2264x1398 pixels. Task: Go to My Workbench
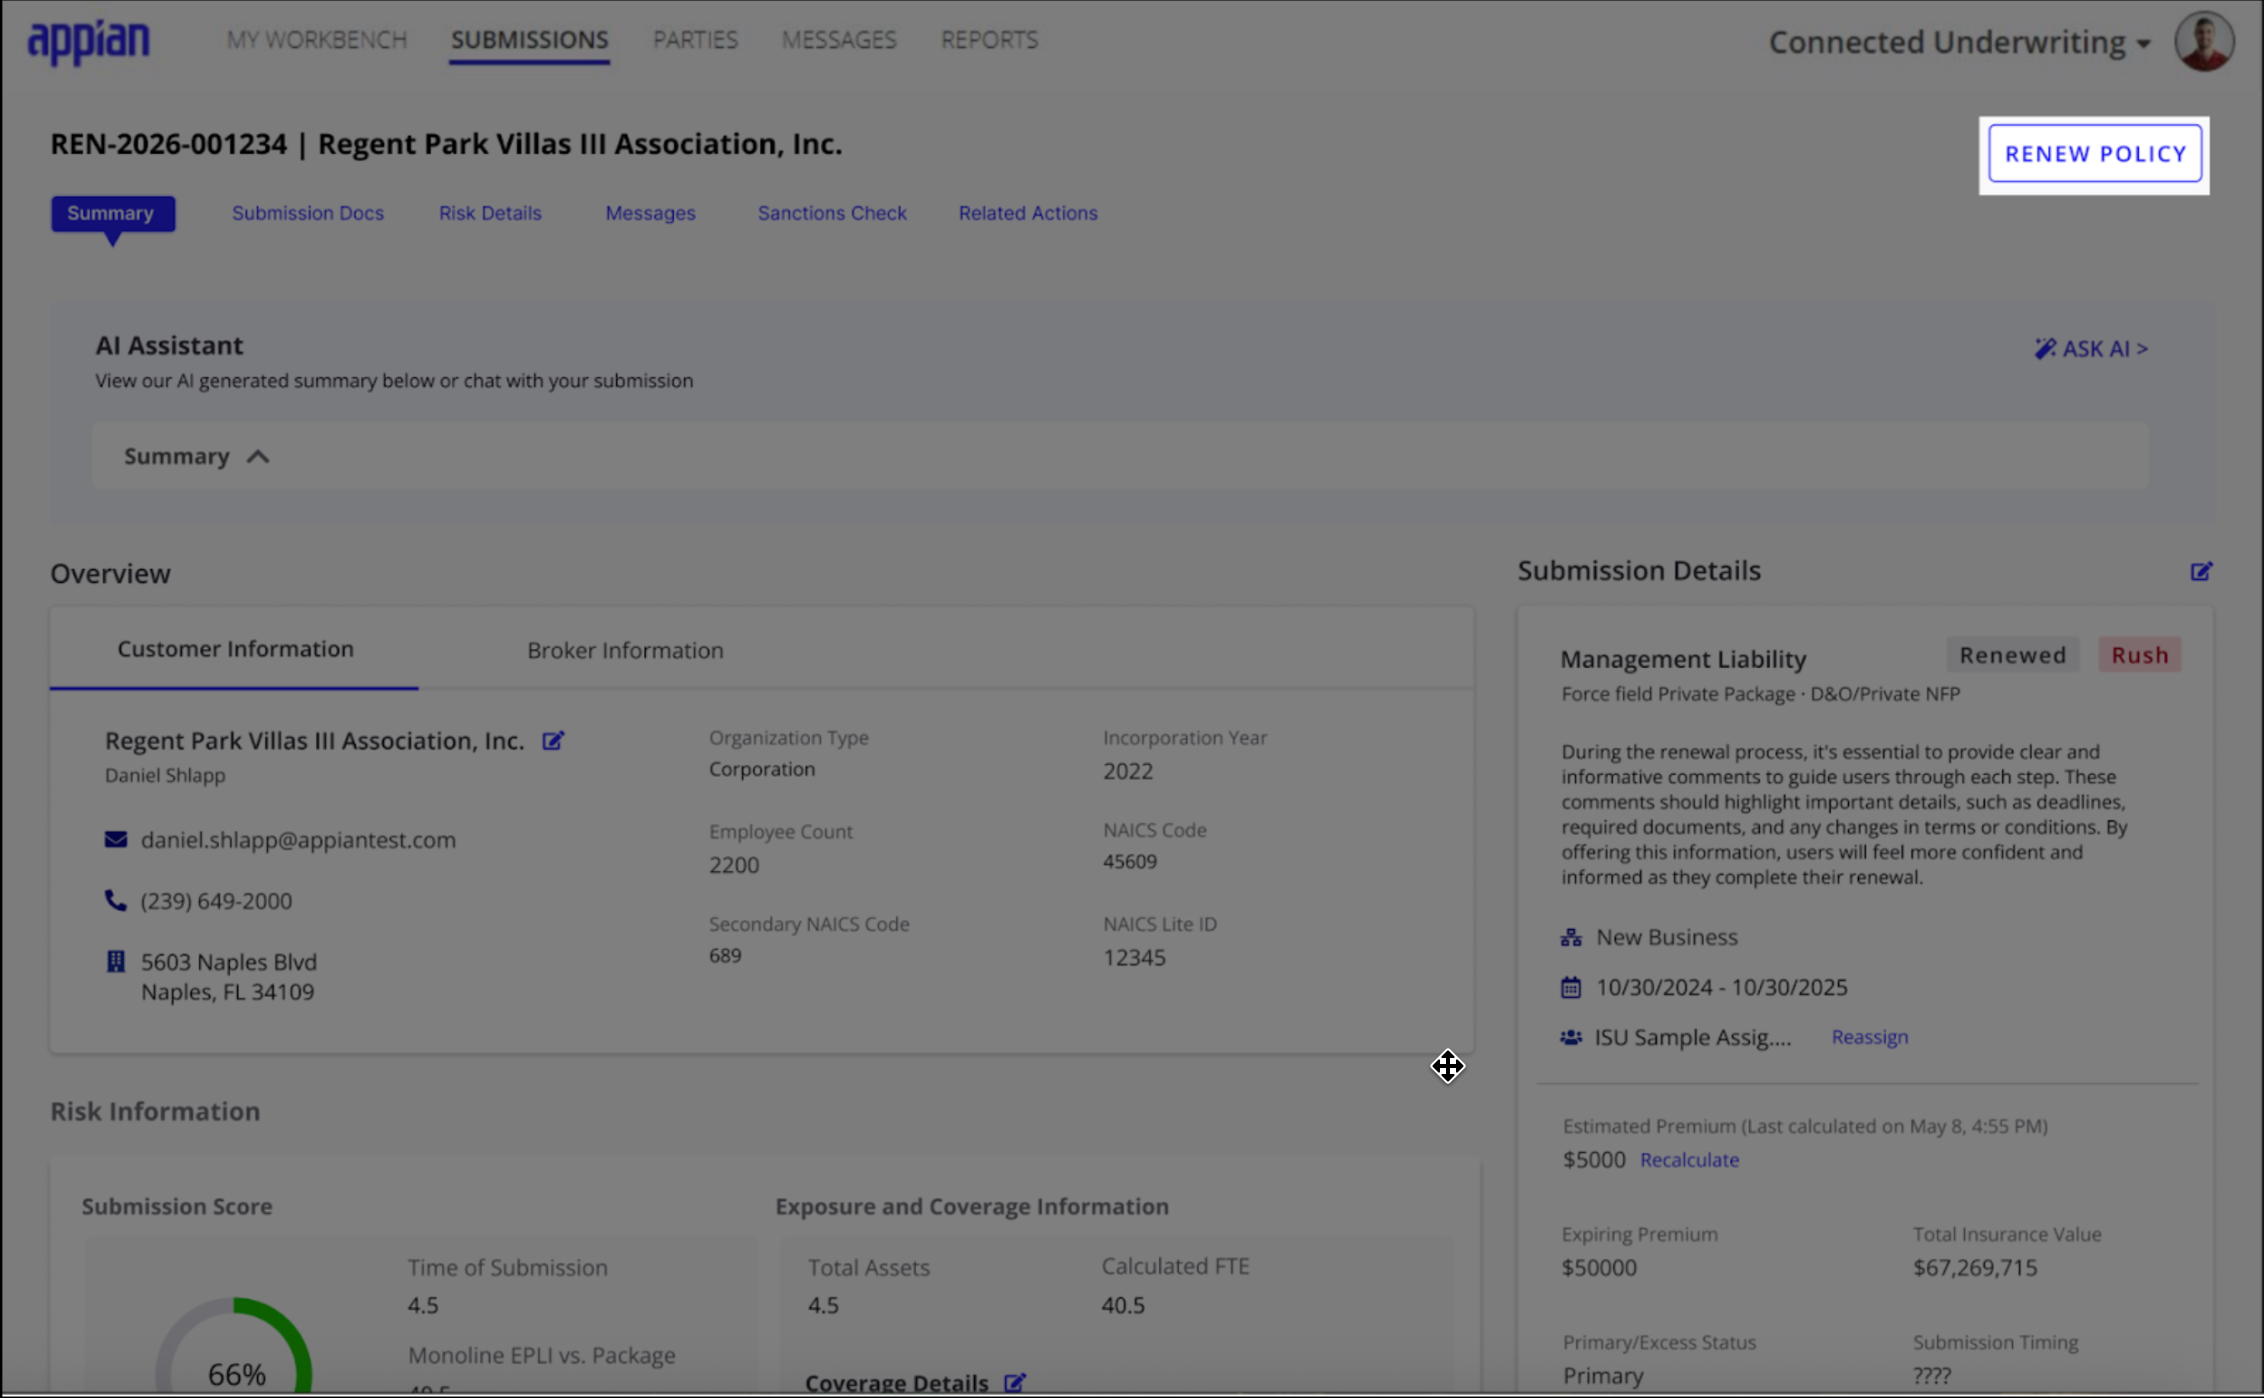(x=316, y=39)
